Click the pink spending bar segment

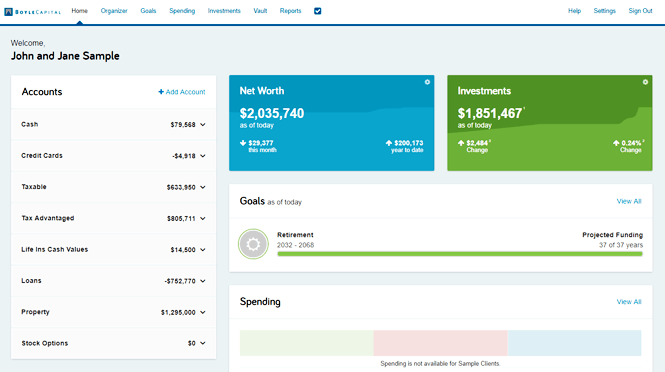point(440,343)
